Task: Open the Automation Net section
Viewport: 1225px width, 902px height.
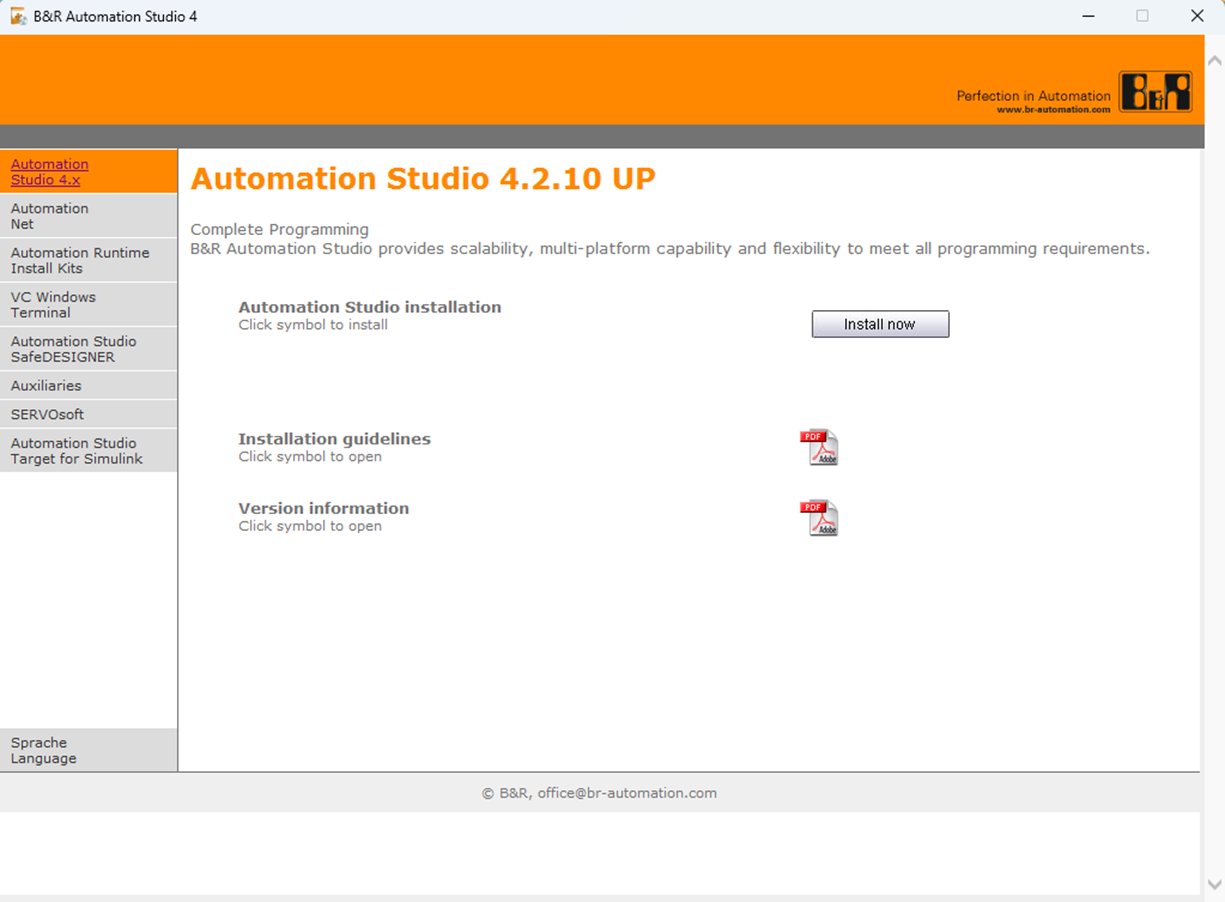Action: point(49,216)
